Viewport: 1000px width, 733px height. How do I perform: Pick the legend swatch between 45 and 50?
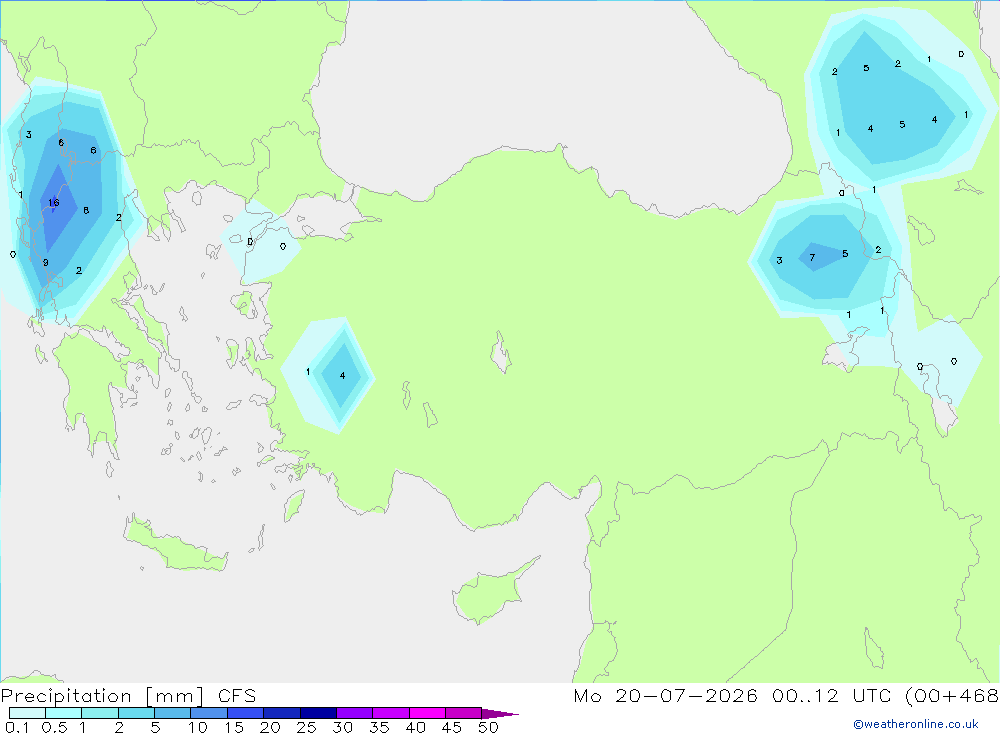point(464,713)
